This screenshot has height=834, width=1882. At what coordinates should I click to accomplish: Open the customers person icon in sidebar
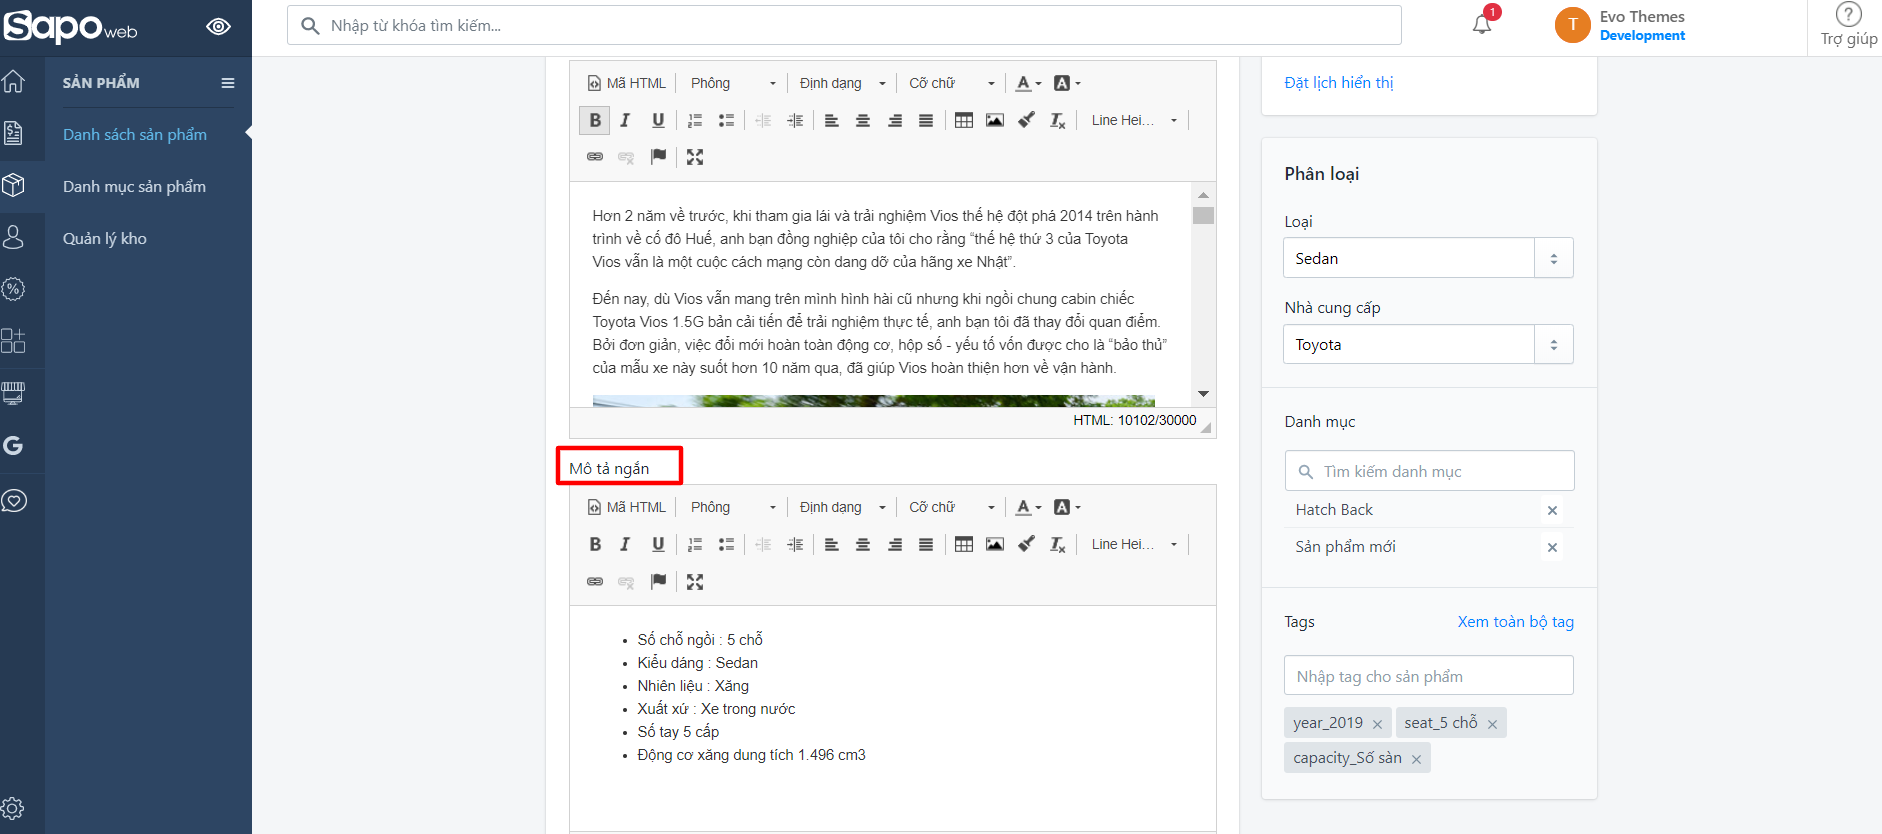click(13, 237)
